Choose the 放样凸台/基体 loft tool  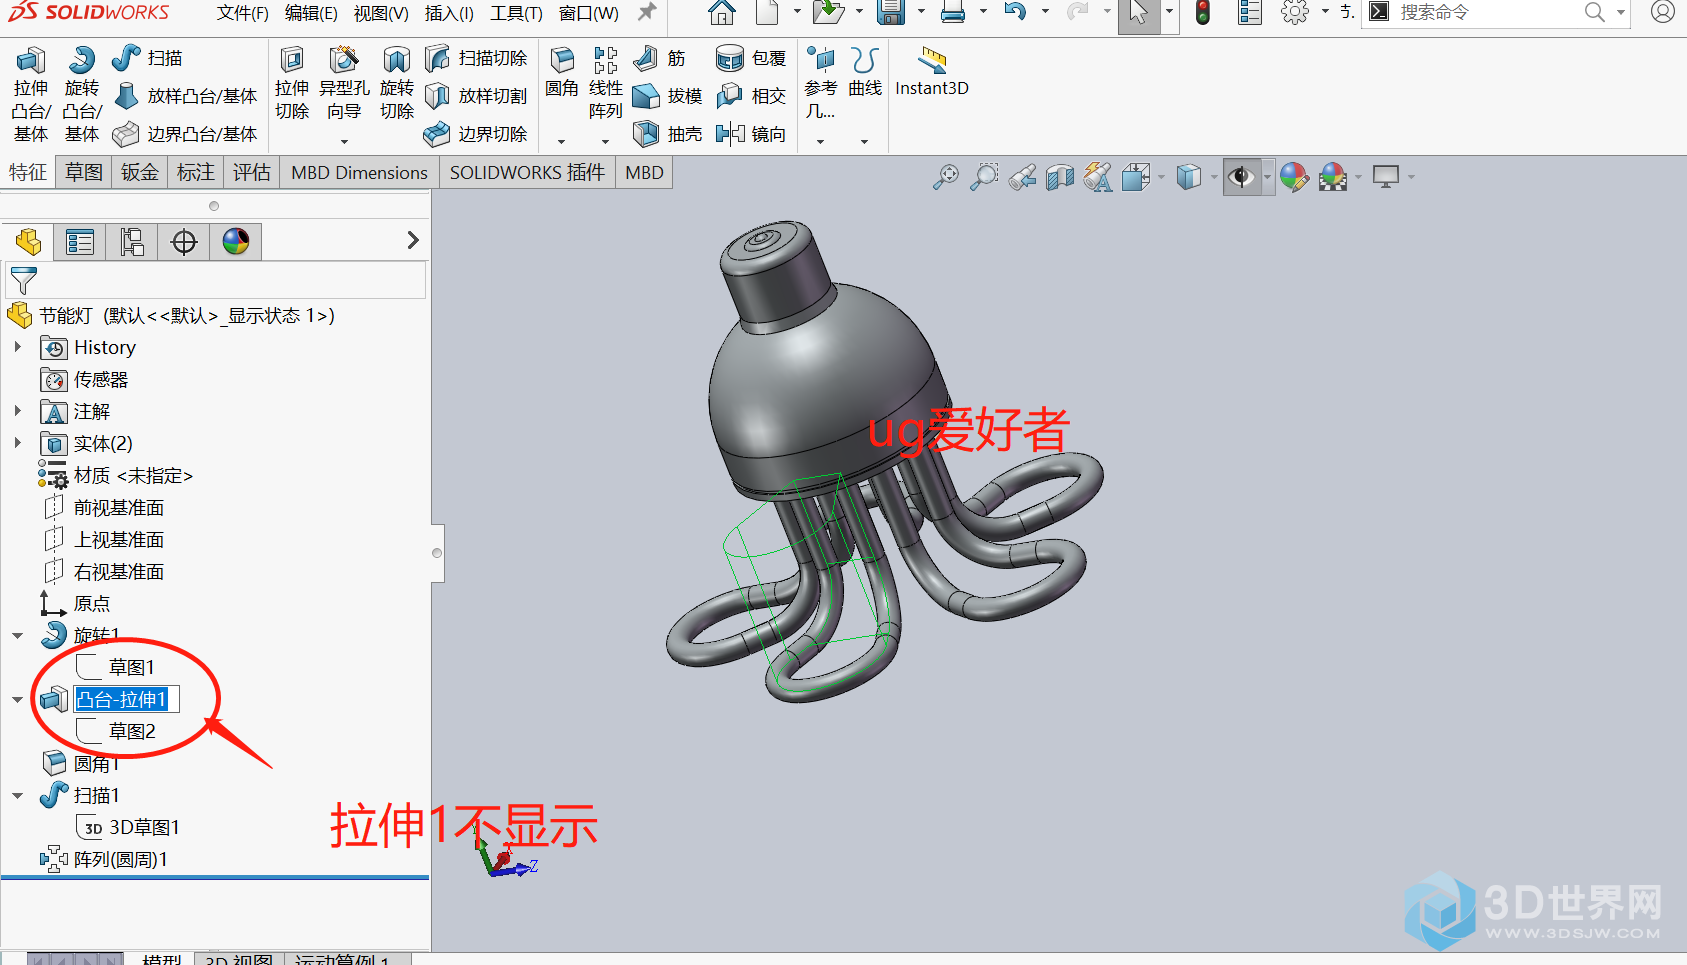pos(186,96)
